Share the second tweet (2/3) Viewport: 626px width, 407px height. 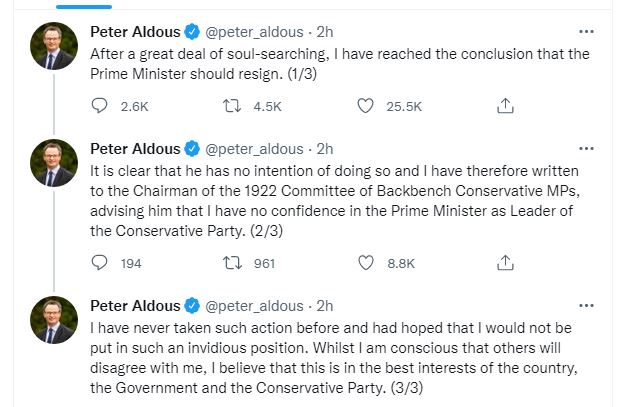pyautogui.click(x=506, y=262)
